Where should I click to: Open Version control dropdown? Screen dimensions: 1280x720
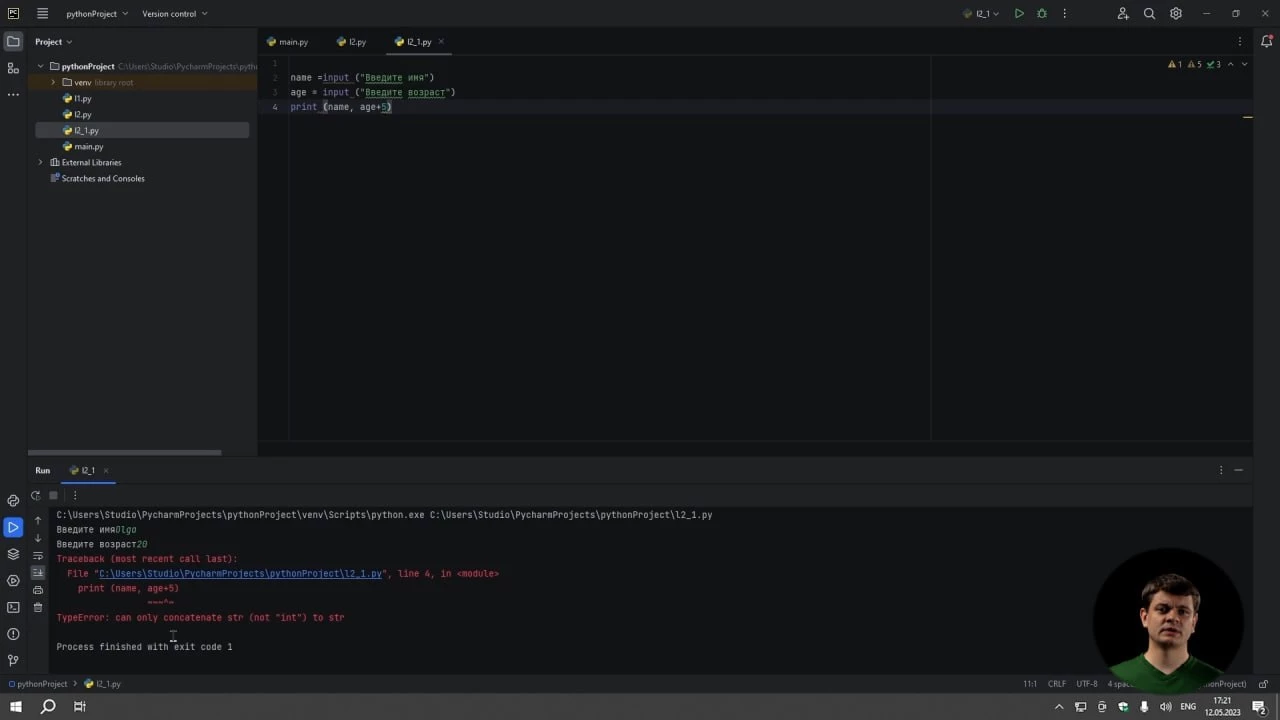(175, 14)
